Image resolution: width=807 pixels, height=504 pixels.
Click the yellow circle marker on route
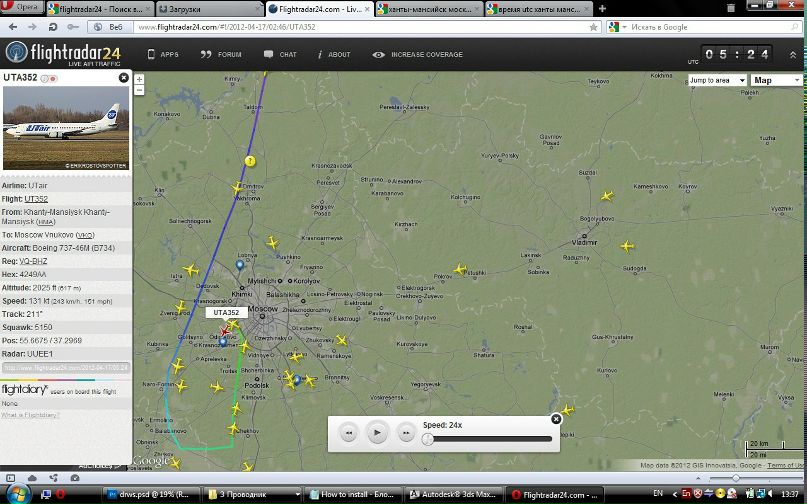[250, 161]
